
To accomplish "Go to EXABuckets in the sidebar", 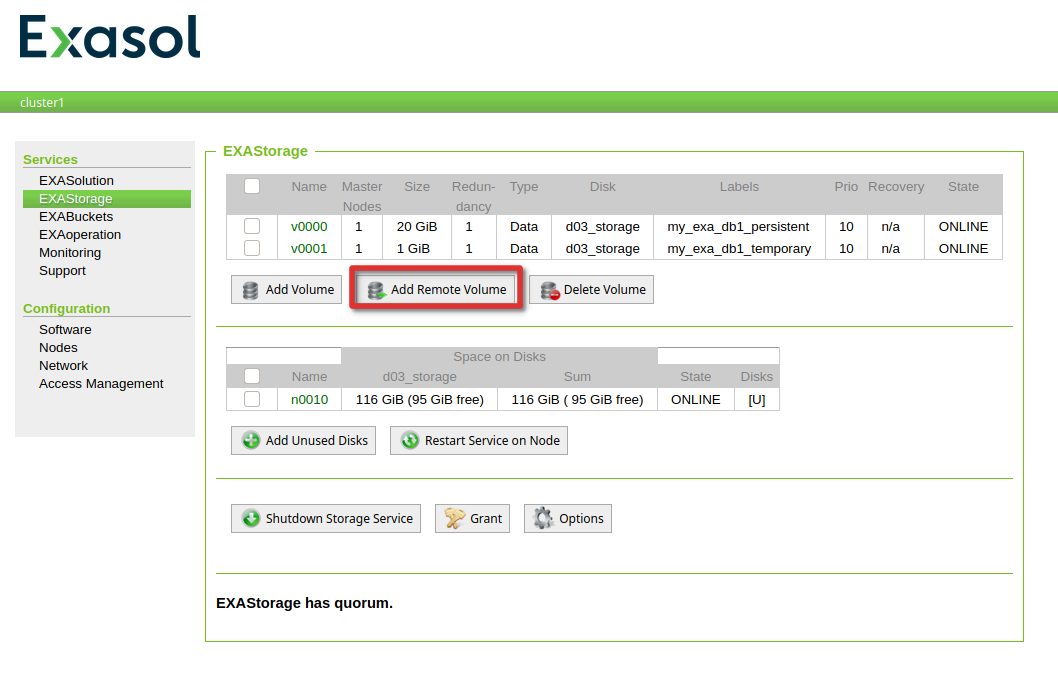I will pos(76,217).
